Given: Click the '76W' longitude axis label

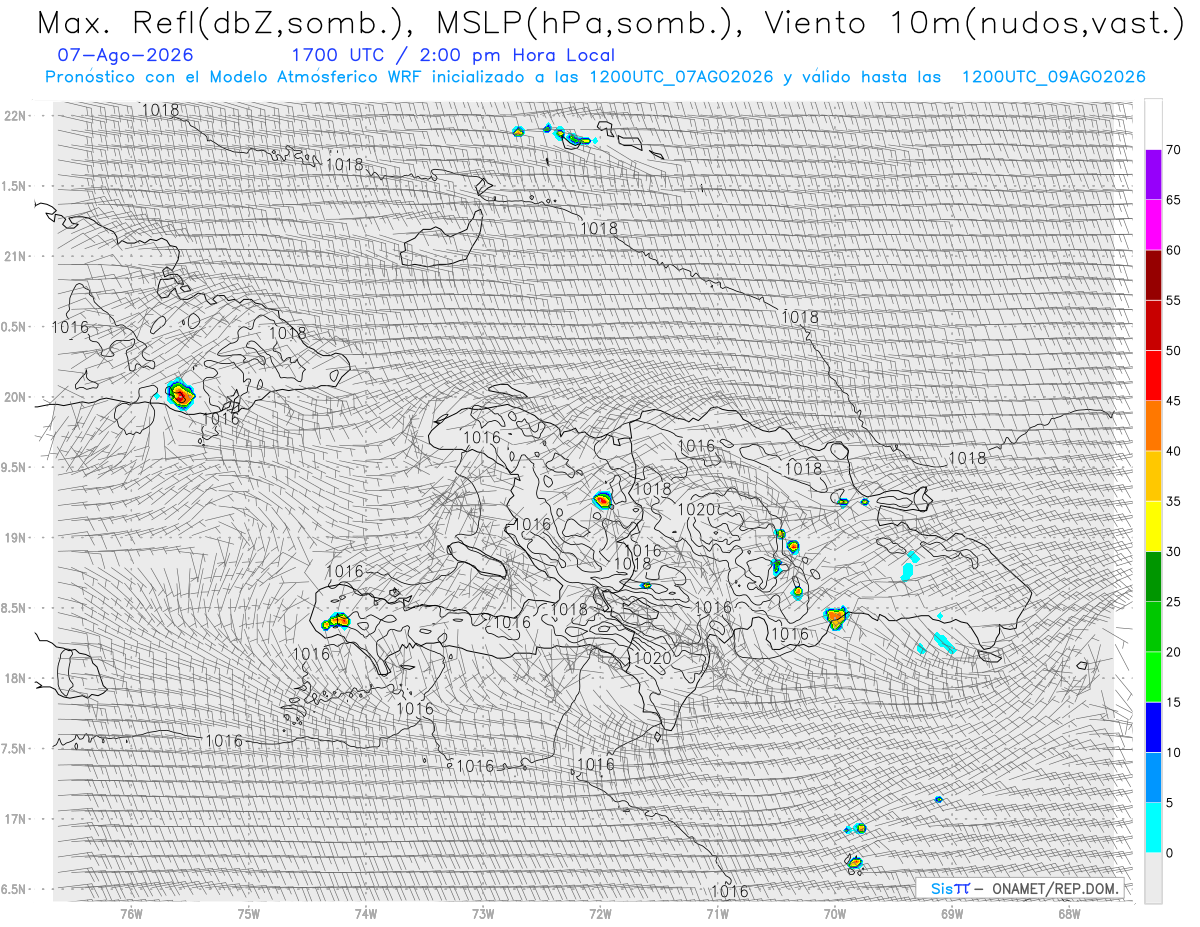Looking at the screenshot, I should 131,913.
